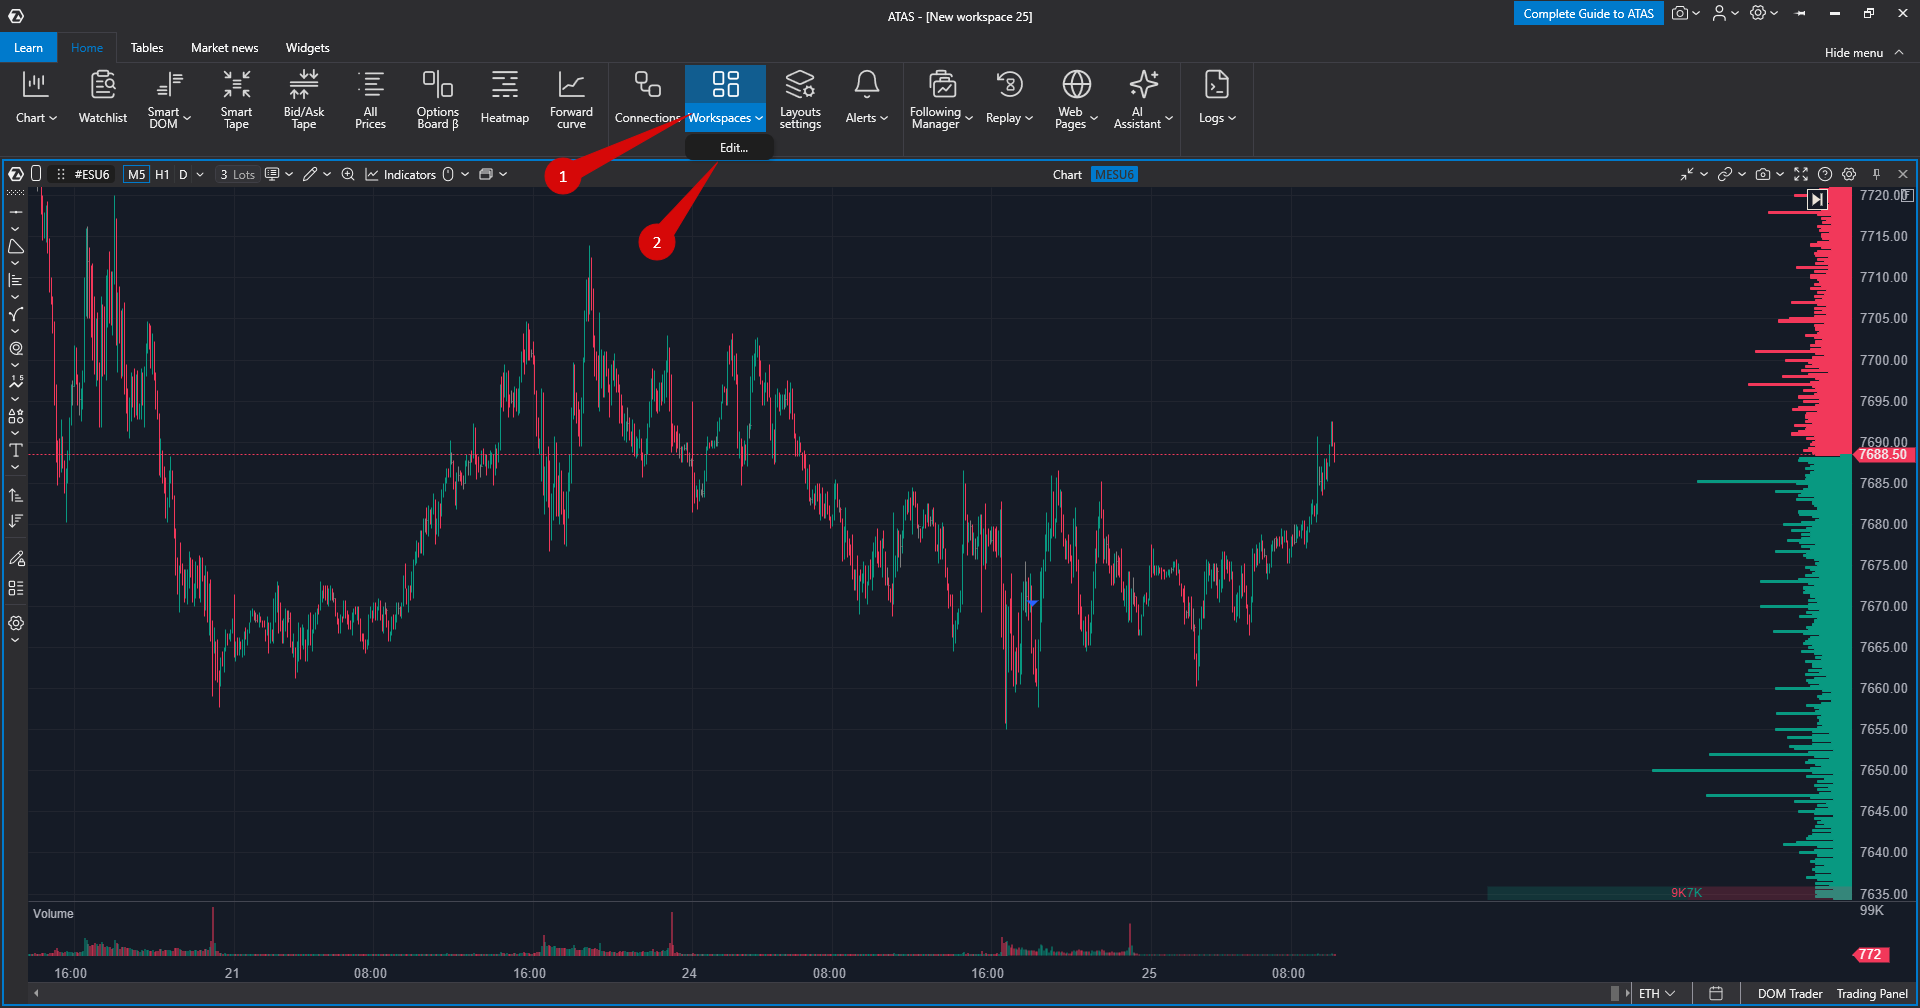1920x1008 pixels.
Task: Click the ascending sort objects icon
Action: 15,495
